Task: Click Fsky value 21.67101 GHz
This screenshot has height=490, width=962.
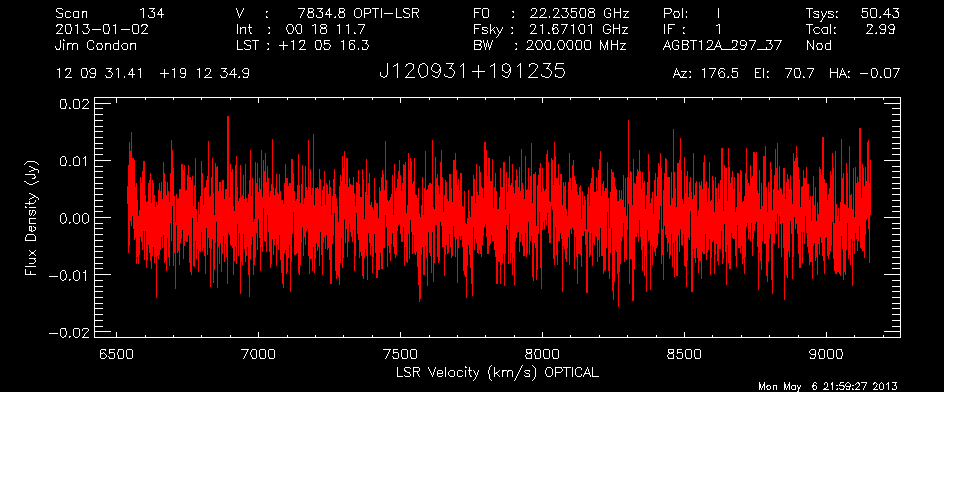Action: tap(579, 29)
